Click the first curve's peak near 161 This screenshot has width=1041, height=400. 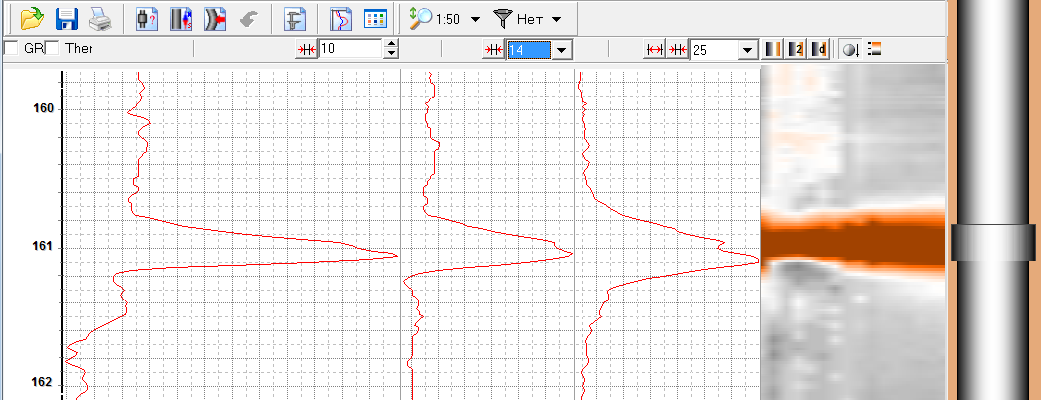click(x=396, y=255)
